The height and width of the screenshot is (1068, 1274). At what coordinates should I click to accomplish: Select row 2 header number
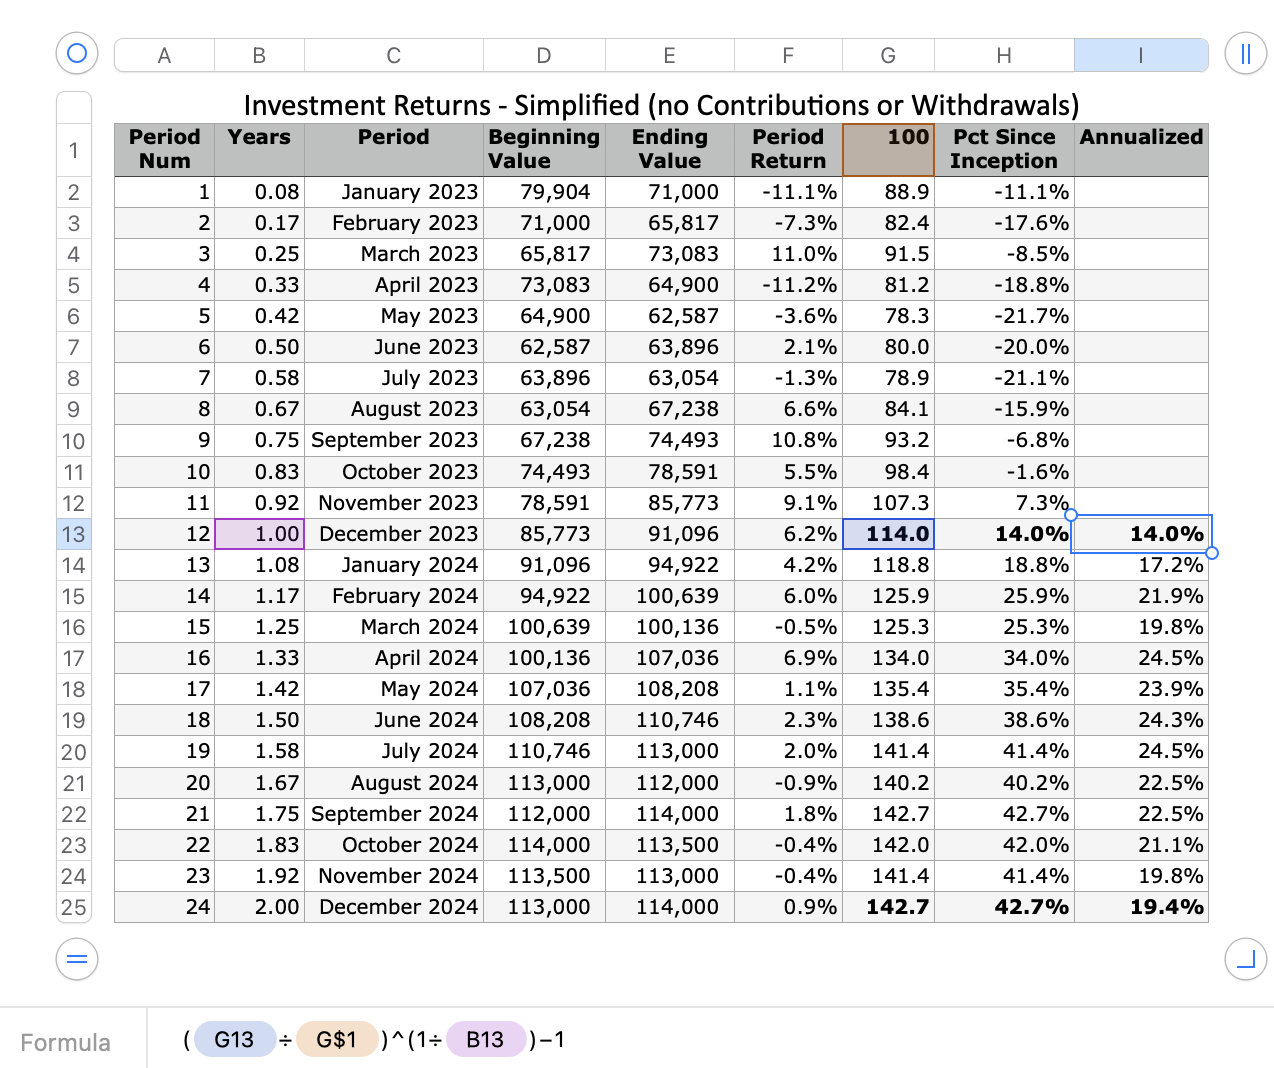coord(74,192)
